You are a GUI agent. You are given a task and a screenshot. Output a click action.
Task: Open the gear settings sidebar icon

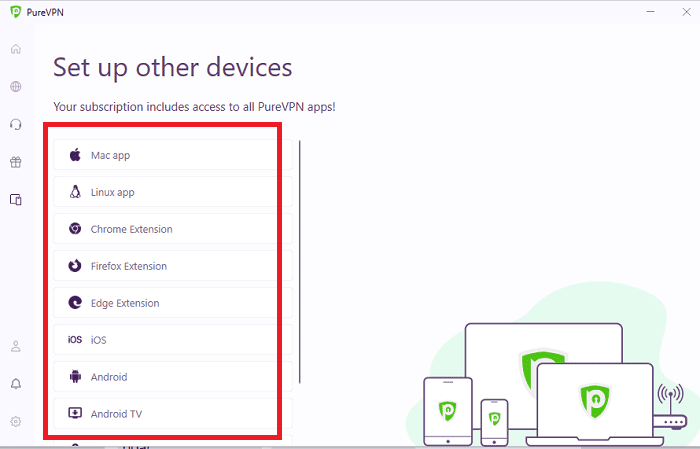16,421
